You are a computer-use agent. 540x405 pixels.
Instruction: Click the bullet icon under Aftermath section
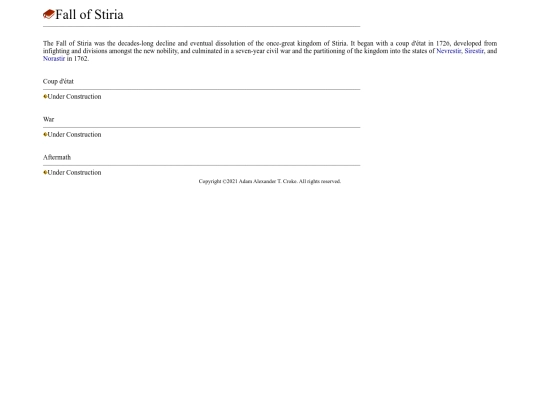45,172
